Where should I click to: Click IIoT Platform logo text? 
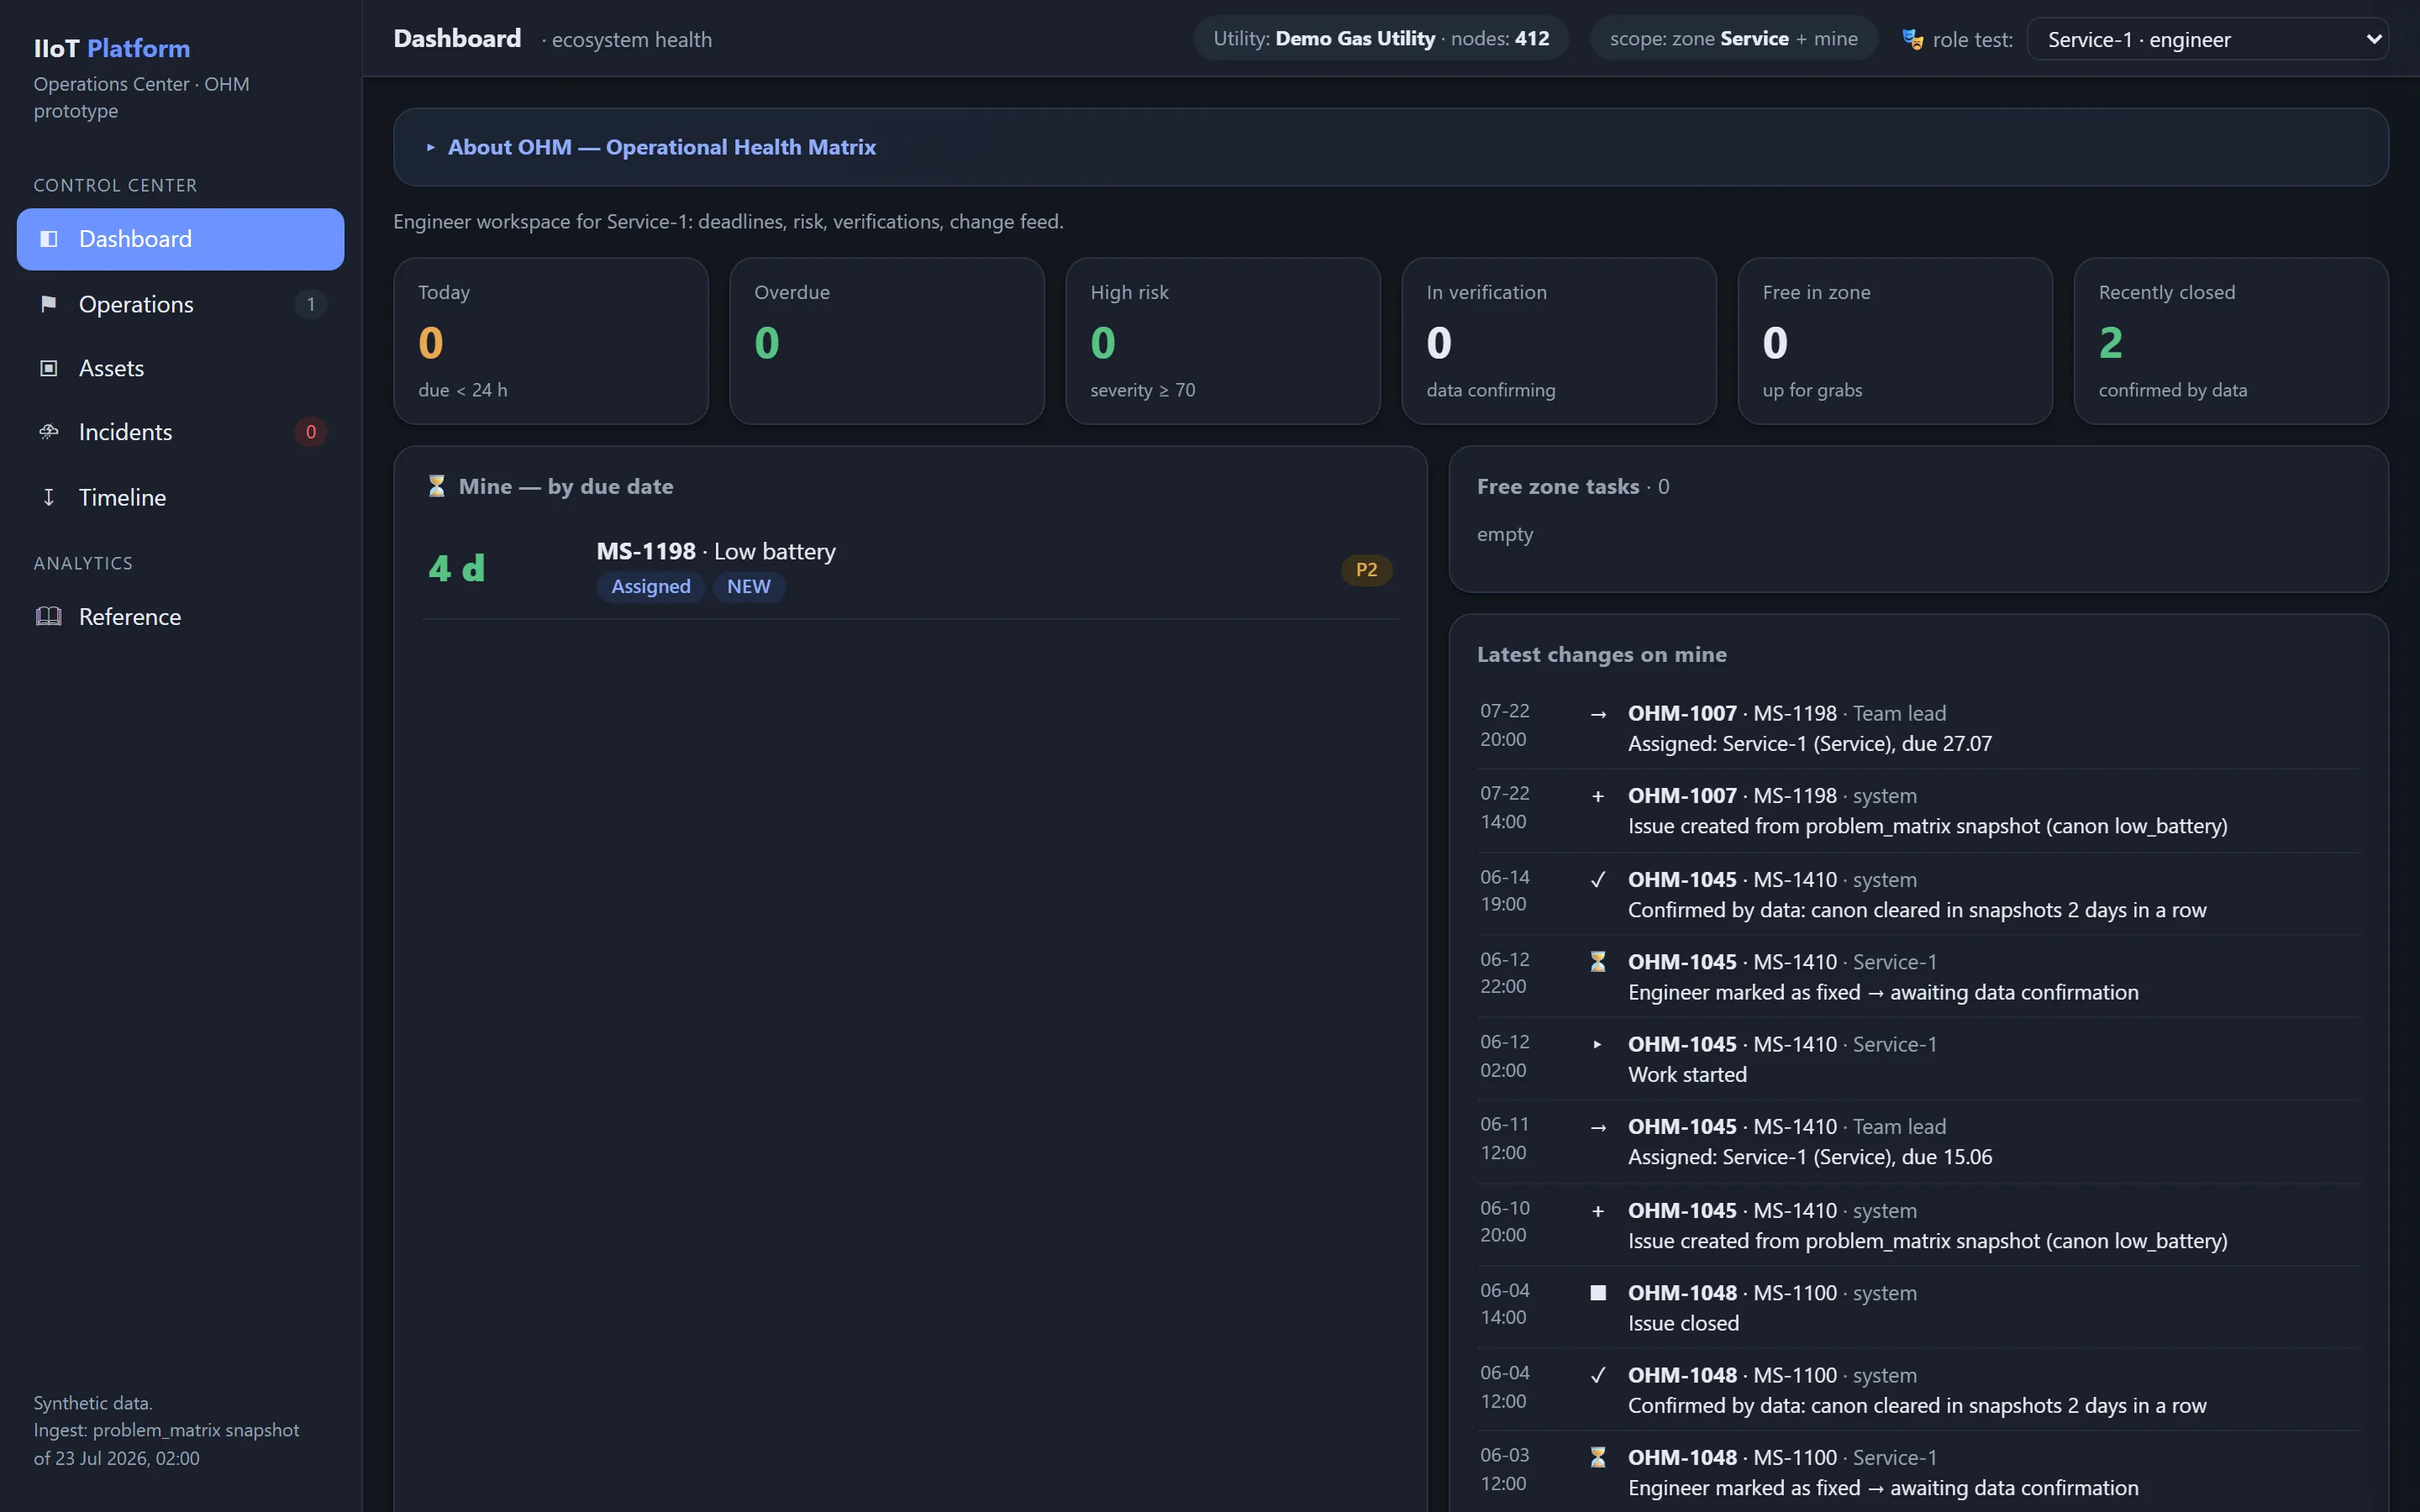[112, 48]
